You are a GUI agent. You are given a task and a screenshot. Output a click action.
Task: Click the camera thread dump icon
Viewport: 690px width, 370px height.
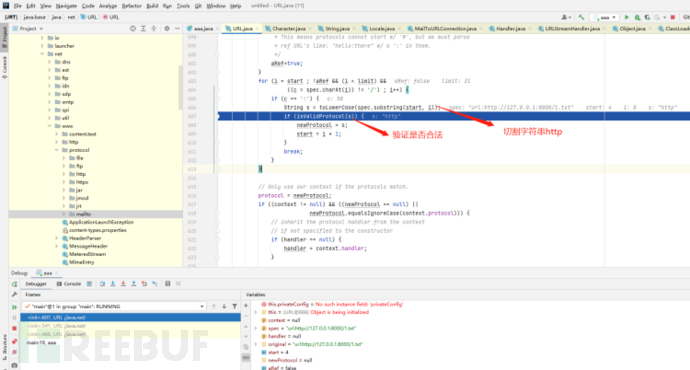point(15,365)
